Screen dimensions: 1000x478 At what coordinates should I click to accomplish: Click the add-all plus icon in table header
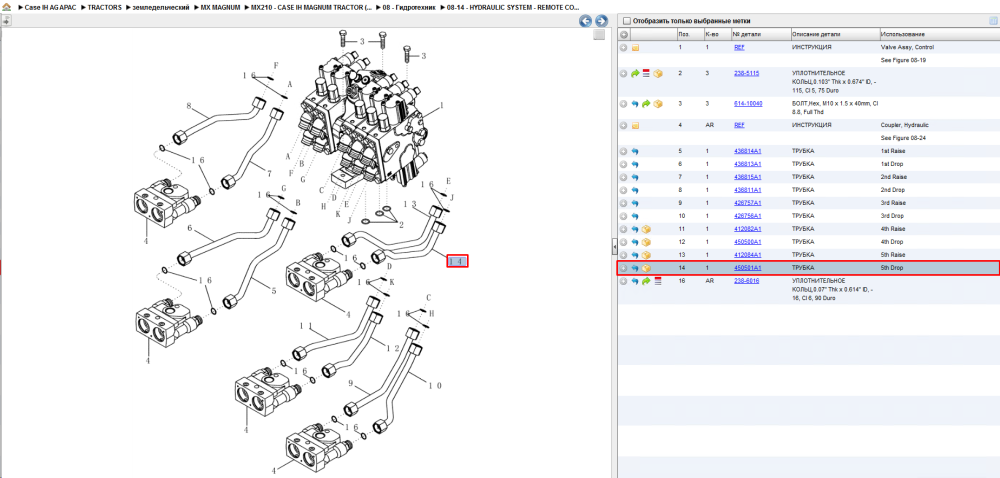tap(624, 34)
